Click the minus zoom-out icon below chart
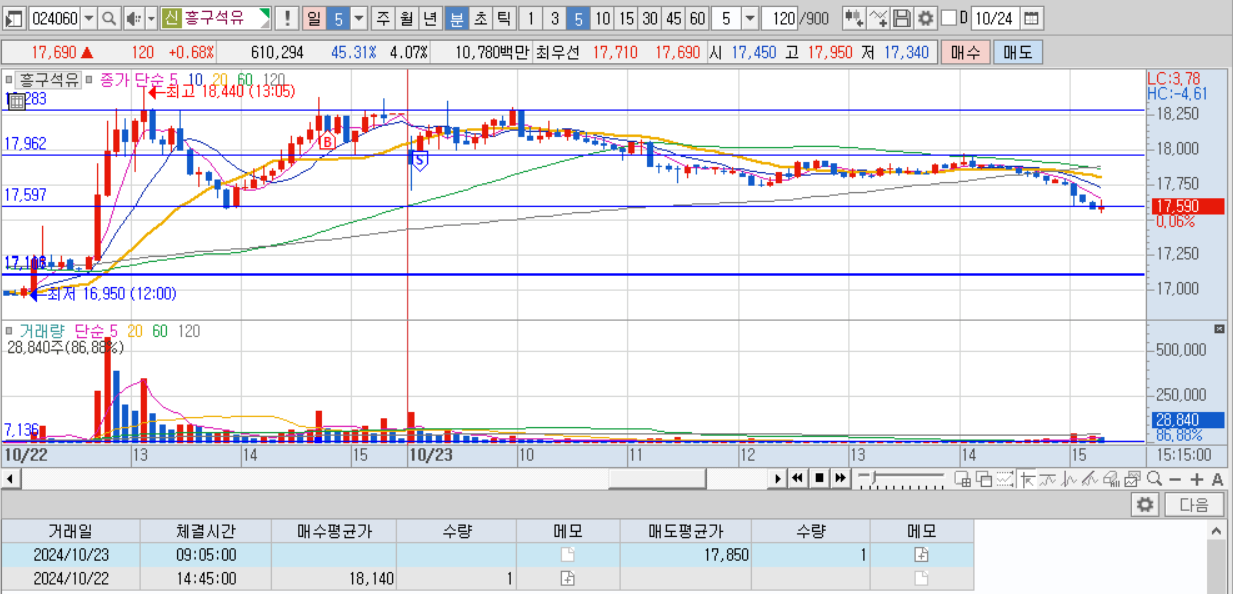The height and width of the screenshot is (594, 1233). pyautogui.click(x=1175, y=479)
